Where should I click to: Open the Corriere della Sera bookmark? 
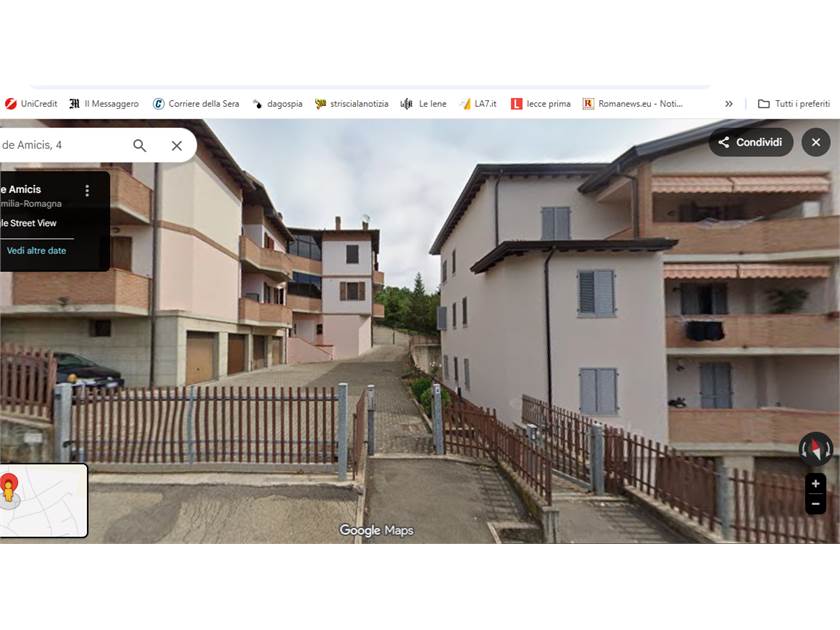click(196, 104)
